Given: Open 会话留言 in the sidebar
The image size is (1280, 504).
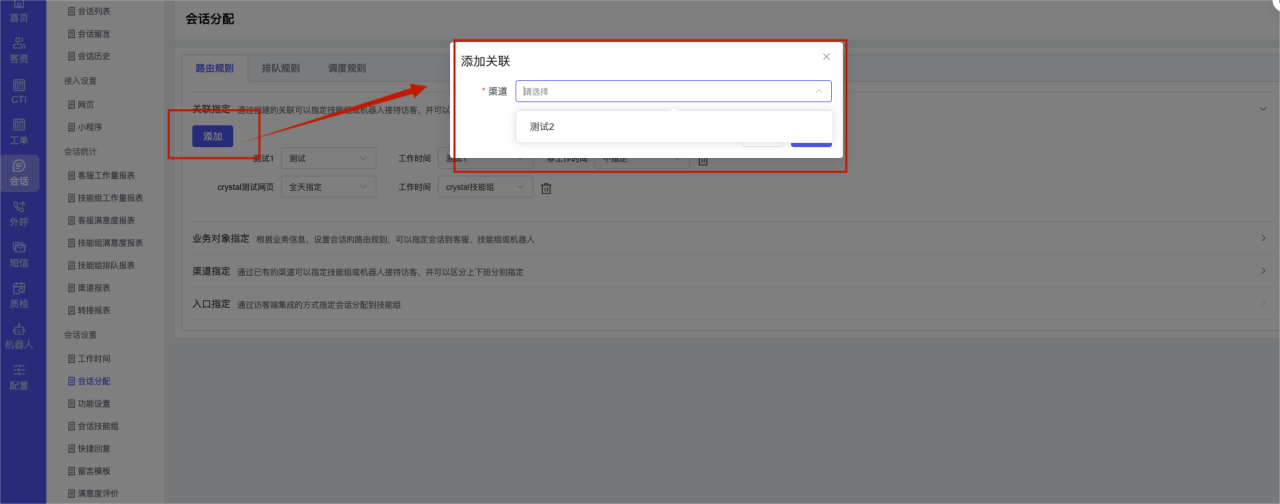Looking at the screenshot, I should (x=88, y=34).
